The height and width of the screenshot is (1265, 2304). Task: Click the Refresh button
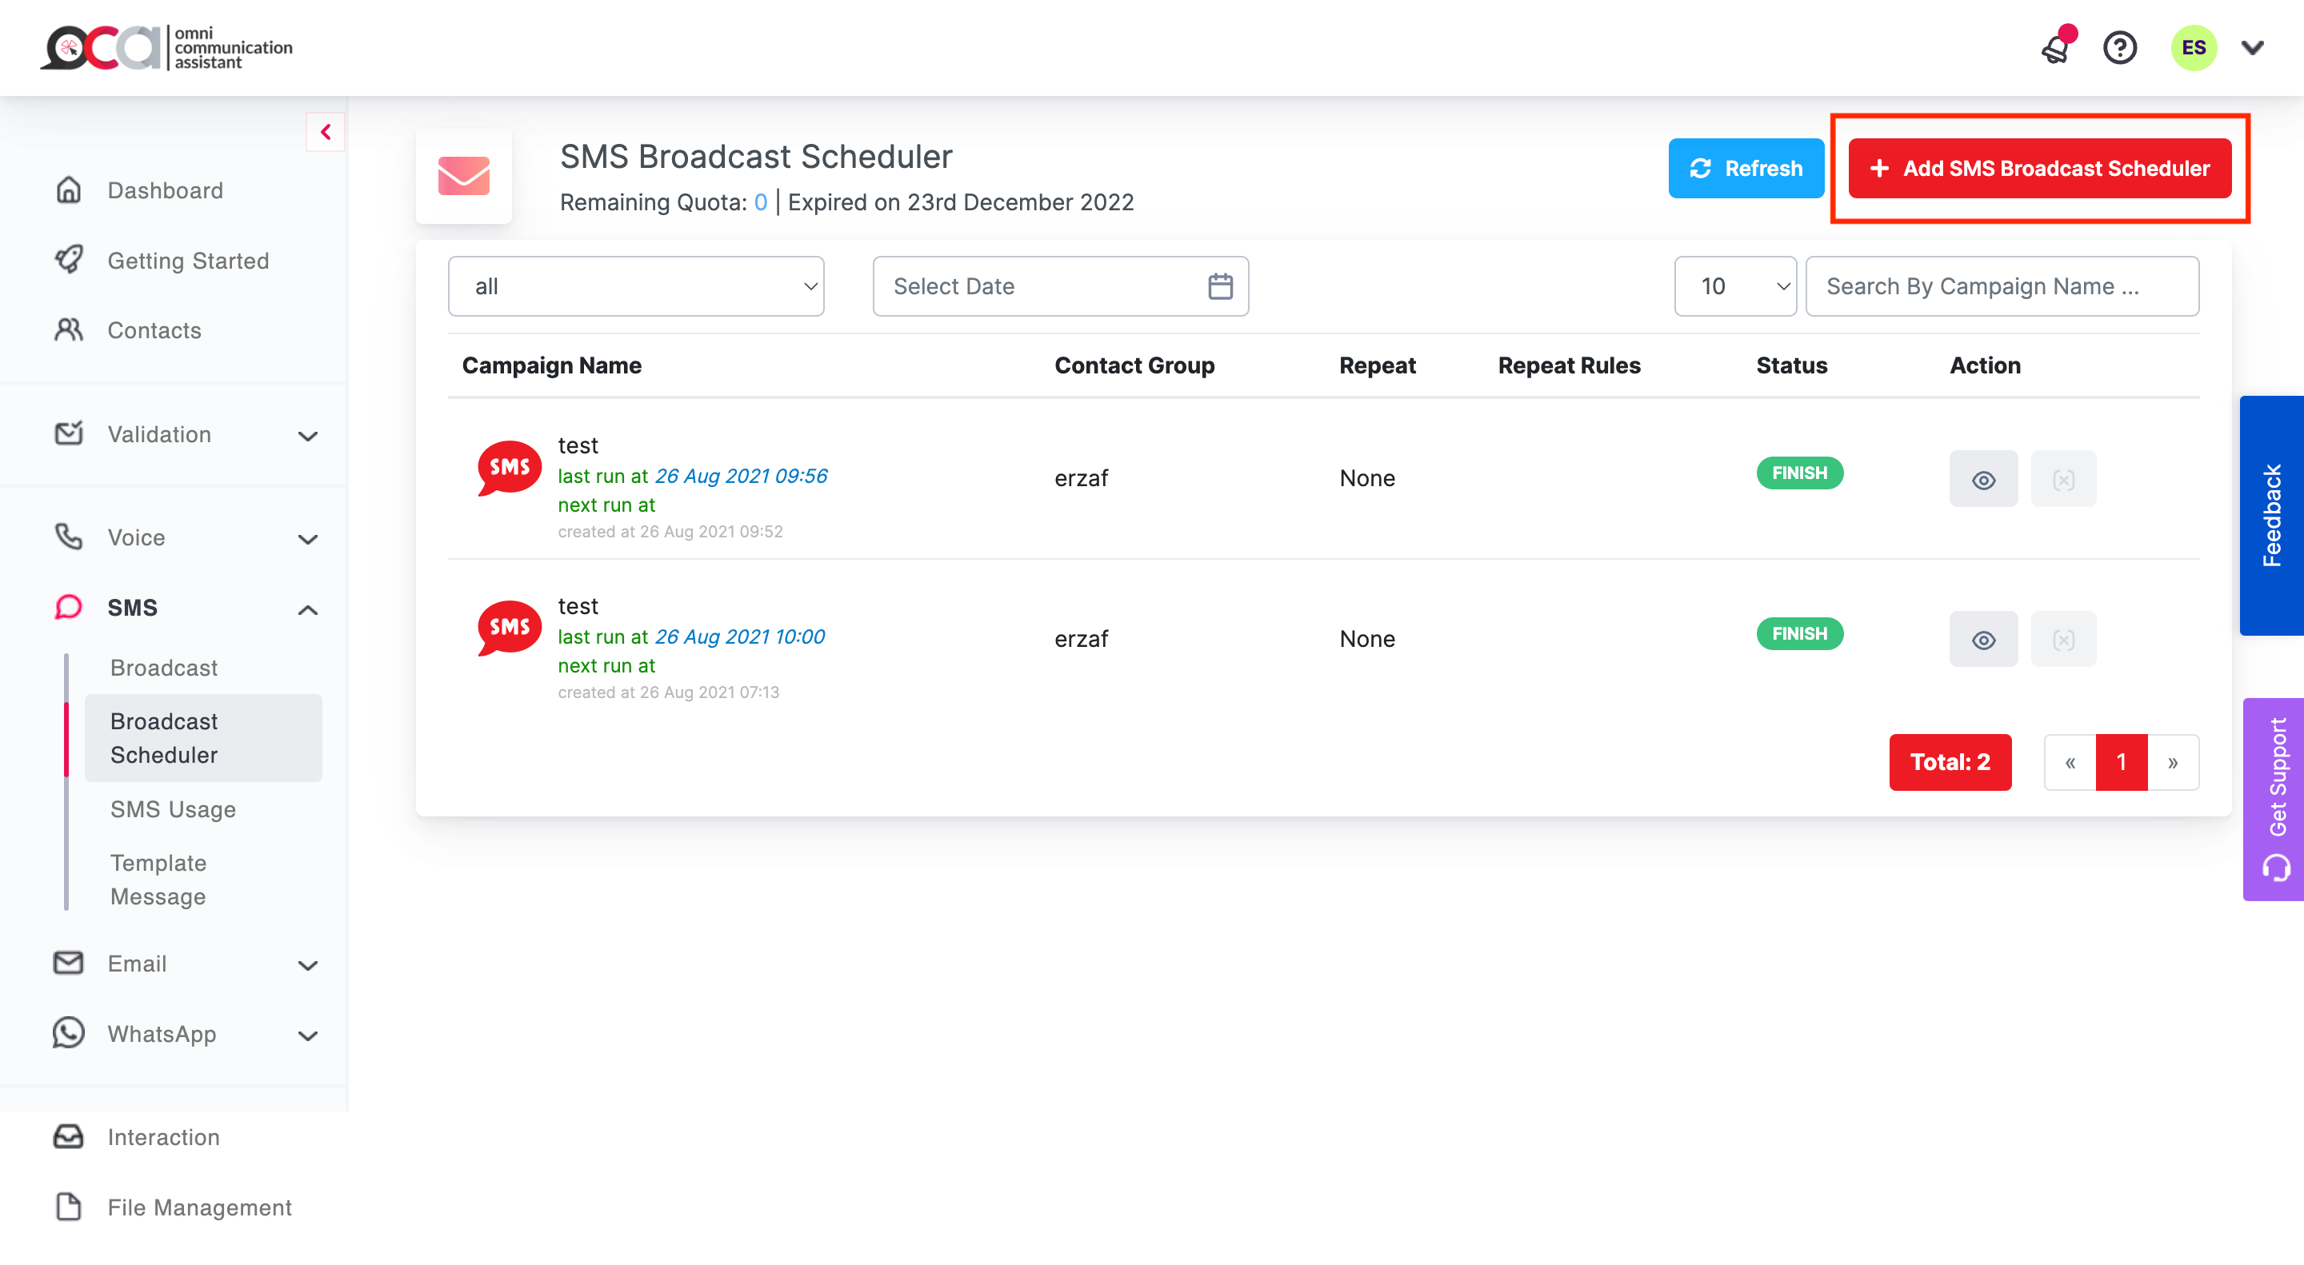click(1745, 168)
